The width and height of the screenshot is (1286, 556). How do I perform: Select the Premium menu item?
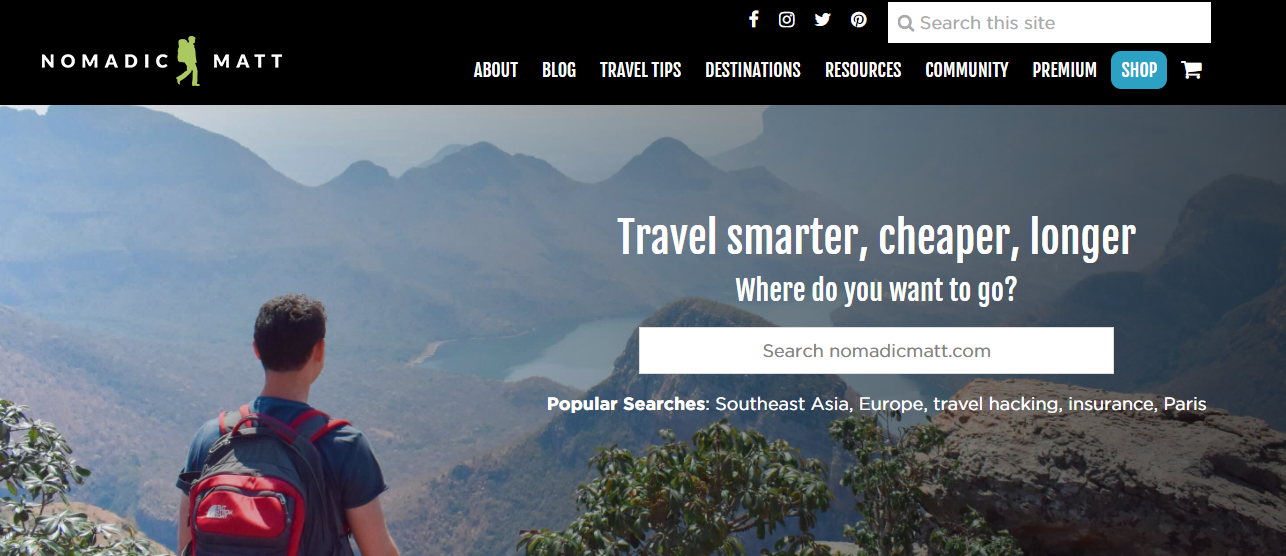tap(1065, 70)
